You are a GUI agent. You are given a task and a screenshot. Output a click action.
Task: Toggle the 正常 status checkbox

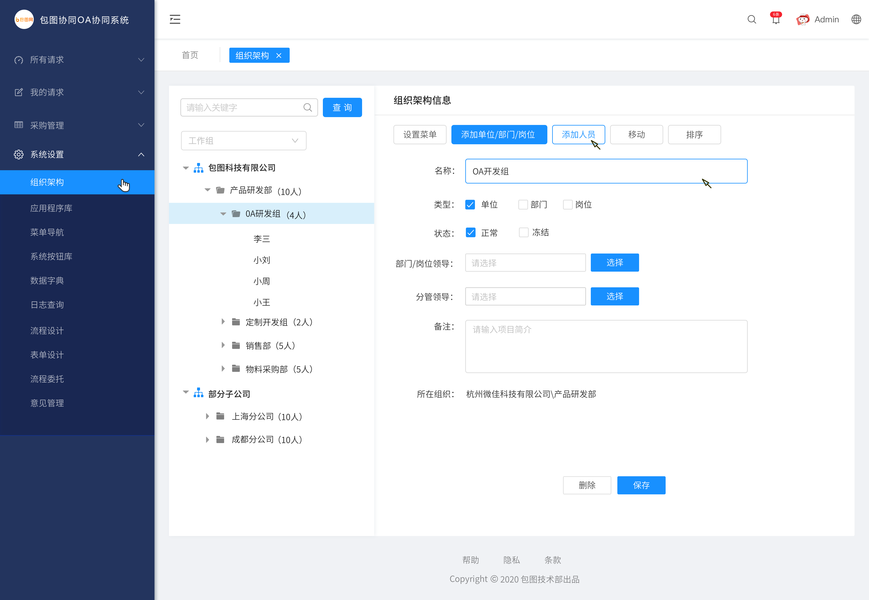(471, 232)
